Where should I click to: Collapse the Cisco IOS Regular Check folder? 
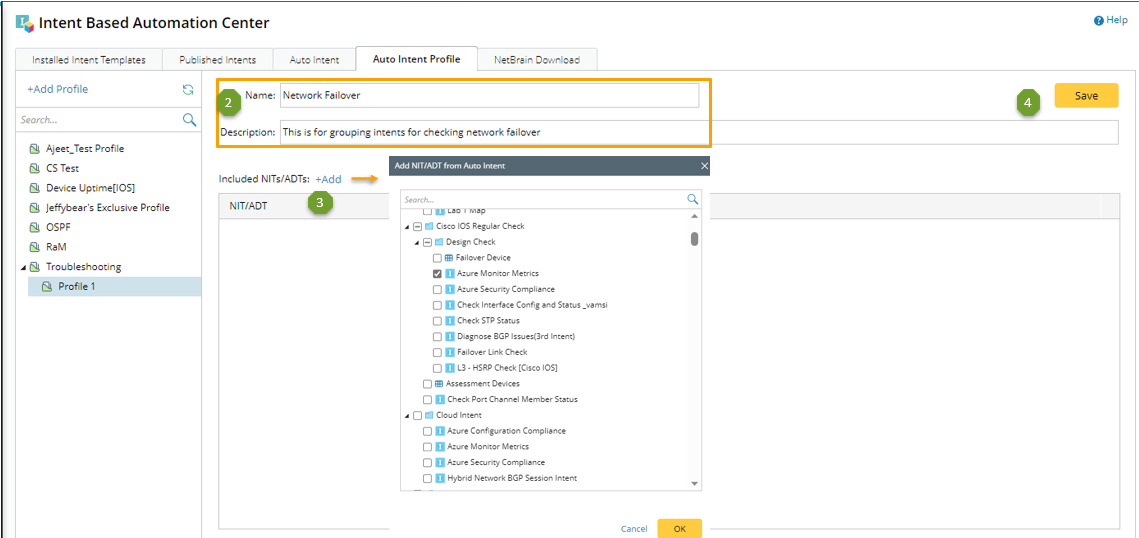[407, 227]
